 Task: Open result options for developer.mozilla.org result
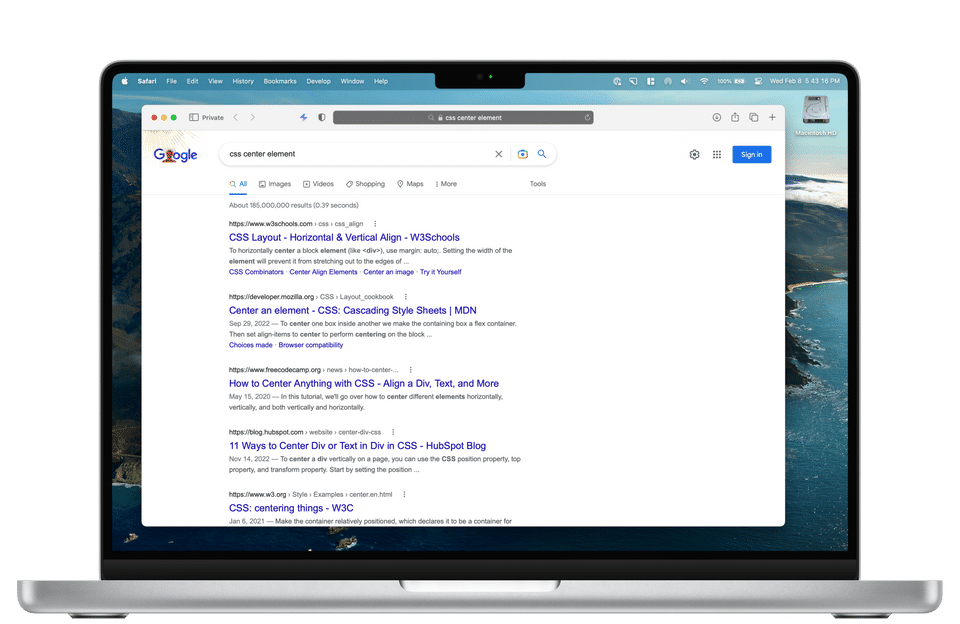point(405,296)
